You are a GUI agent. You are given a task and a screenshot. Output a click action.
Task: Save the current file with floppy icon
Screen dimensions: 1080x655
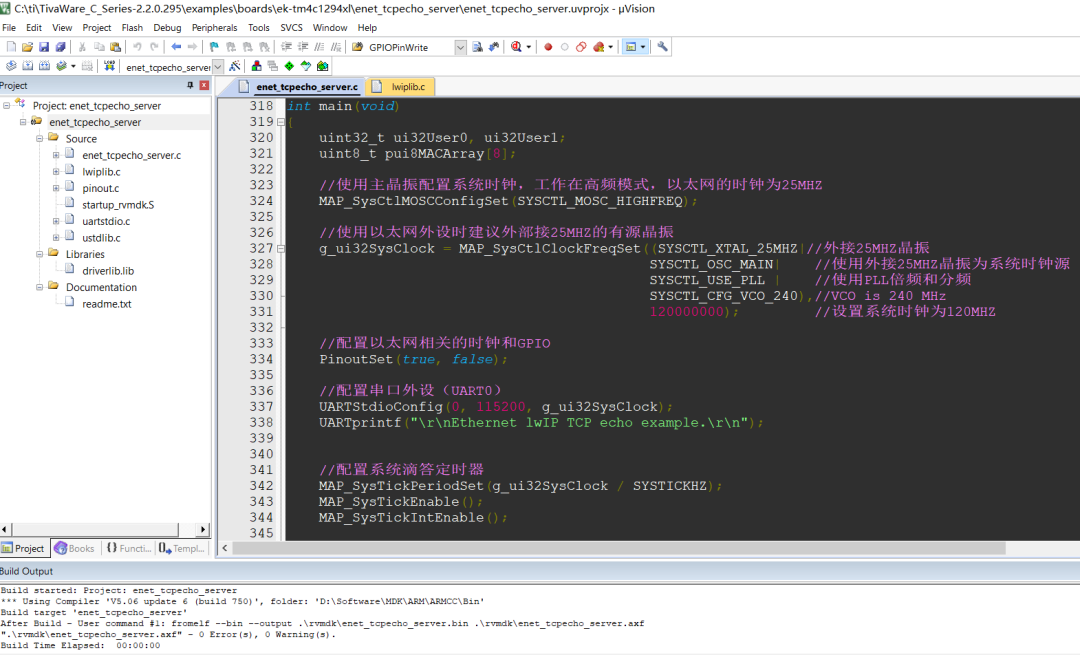coord(44,47)
